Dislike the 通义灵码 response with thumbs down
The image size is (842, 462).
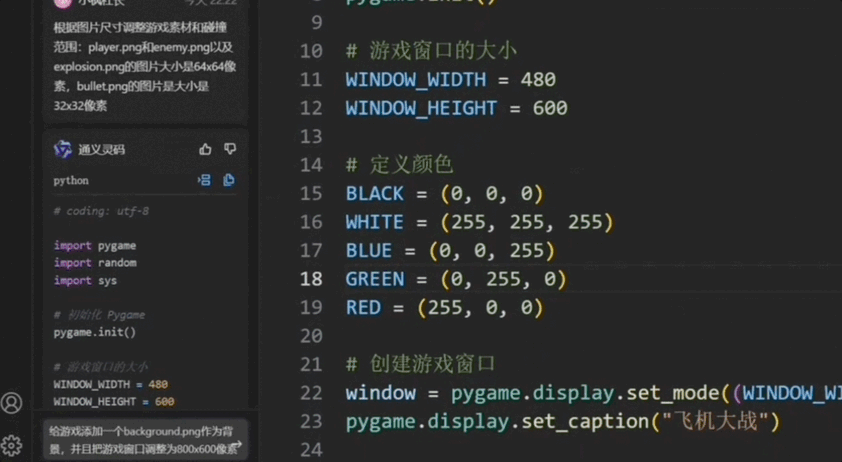[230, 149]
